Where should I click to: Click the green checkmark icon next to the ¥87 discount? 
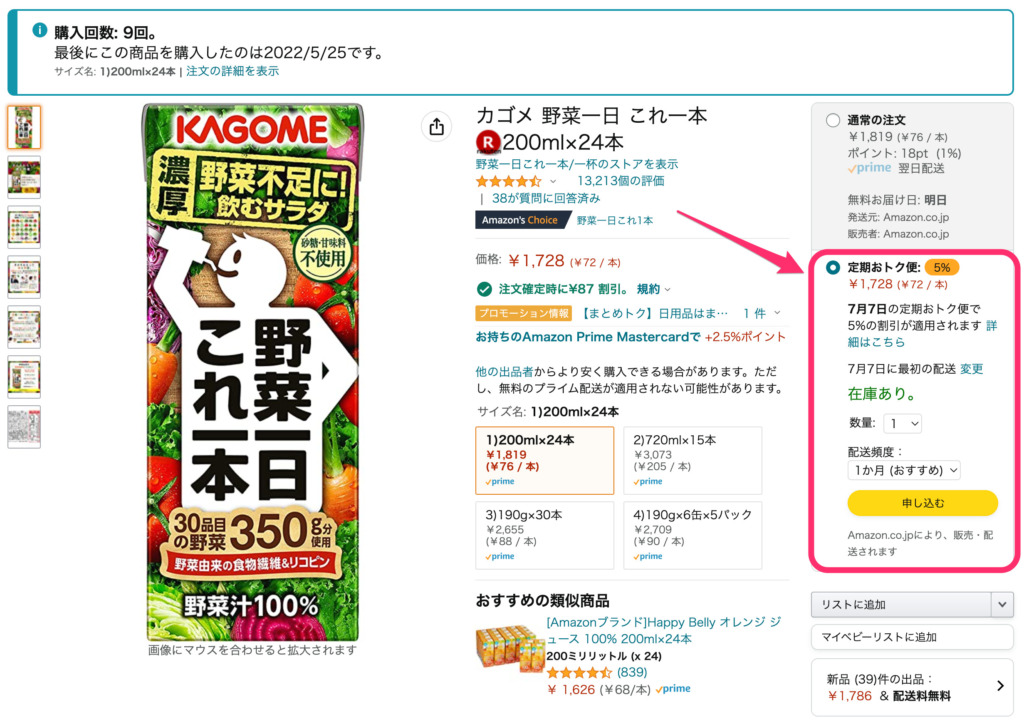484,289
